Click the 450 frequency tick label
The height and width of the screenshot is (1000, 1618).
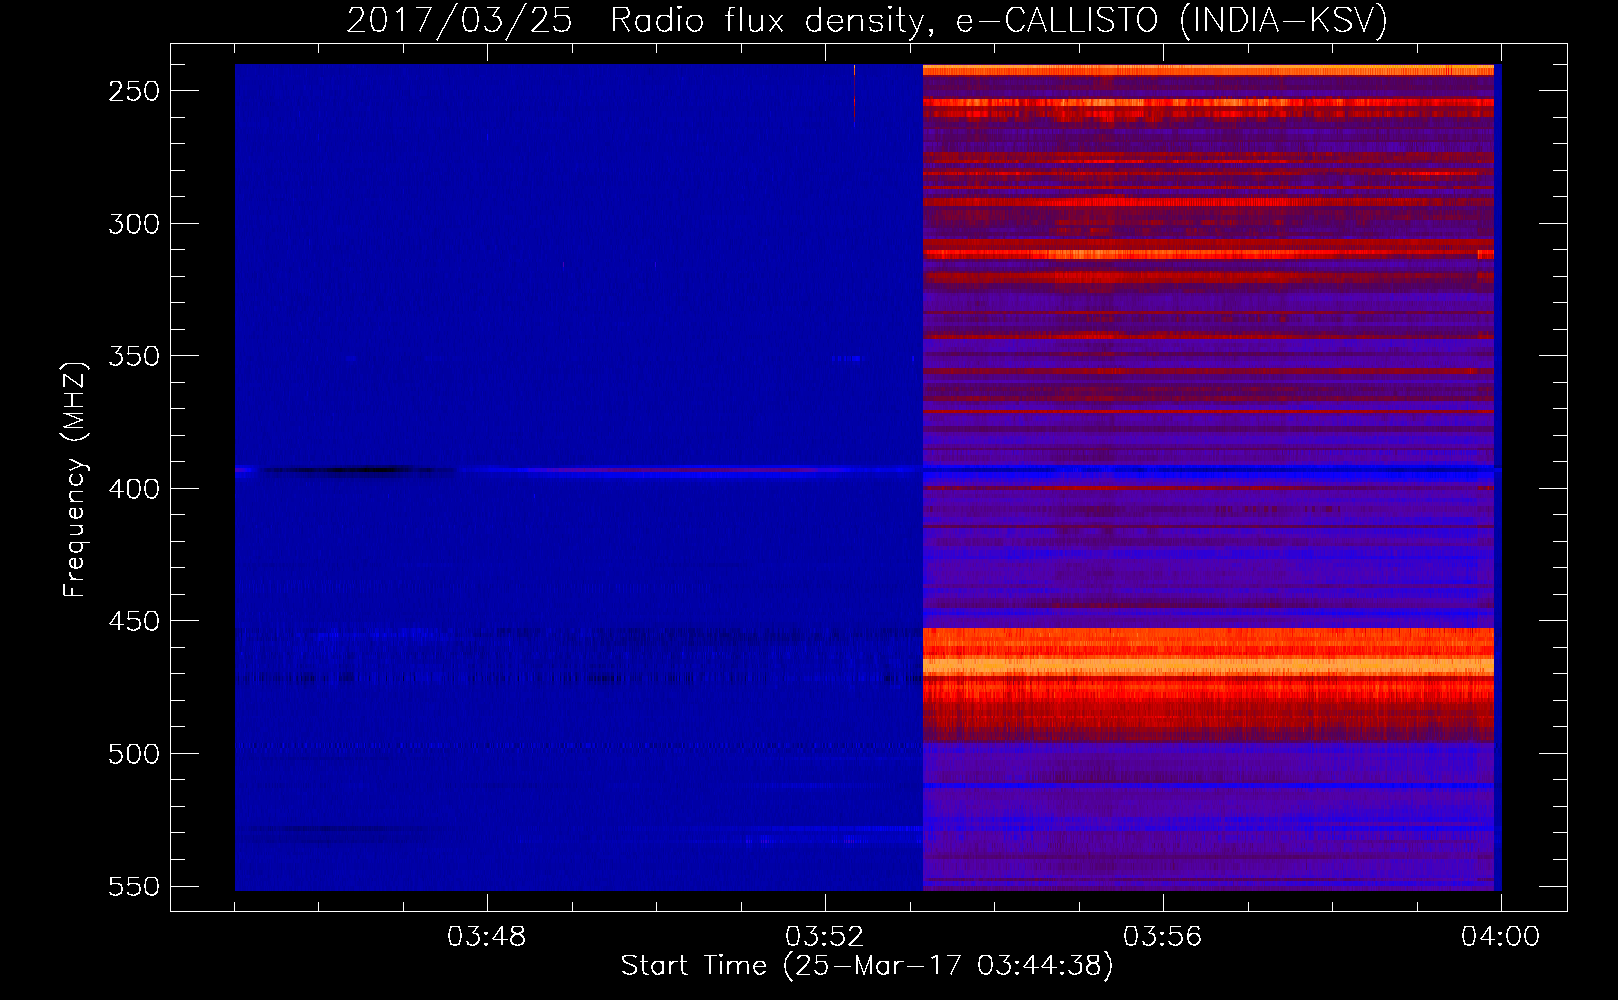[134, 621]
